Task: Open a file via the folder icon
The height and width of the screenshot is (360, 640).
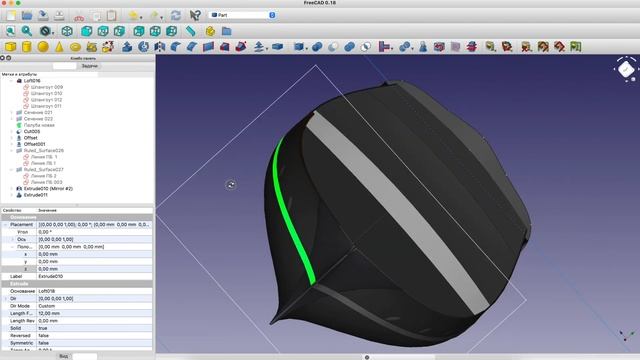Action: tap(27, 16)
